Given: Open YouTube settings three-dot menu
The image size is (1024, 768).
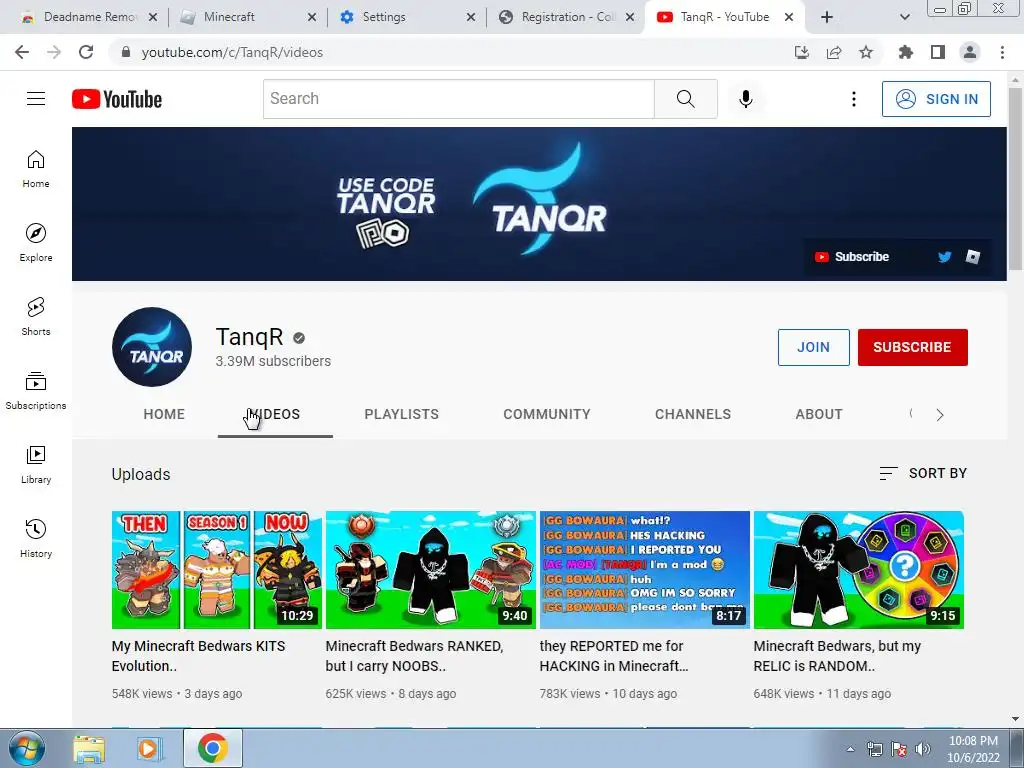Looking at the screenshot, I should coord(854,99).
